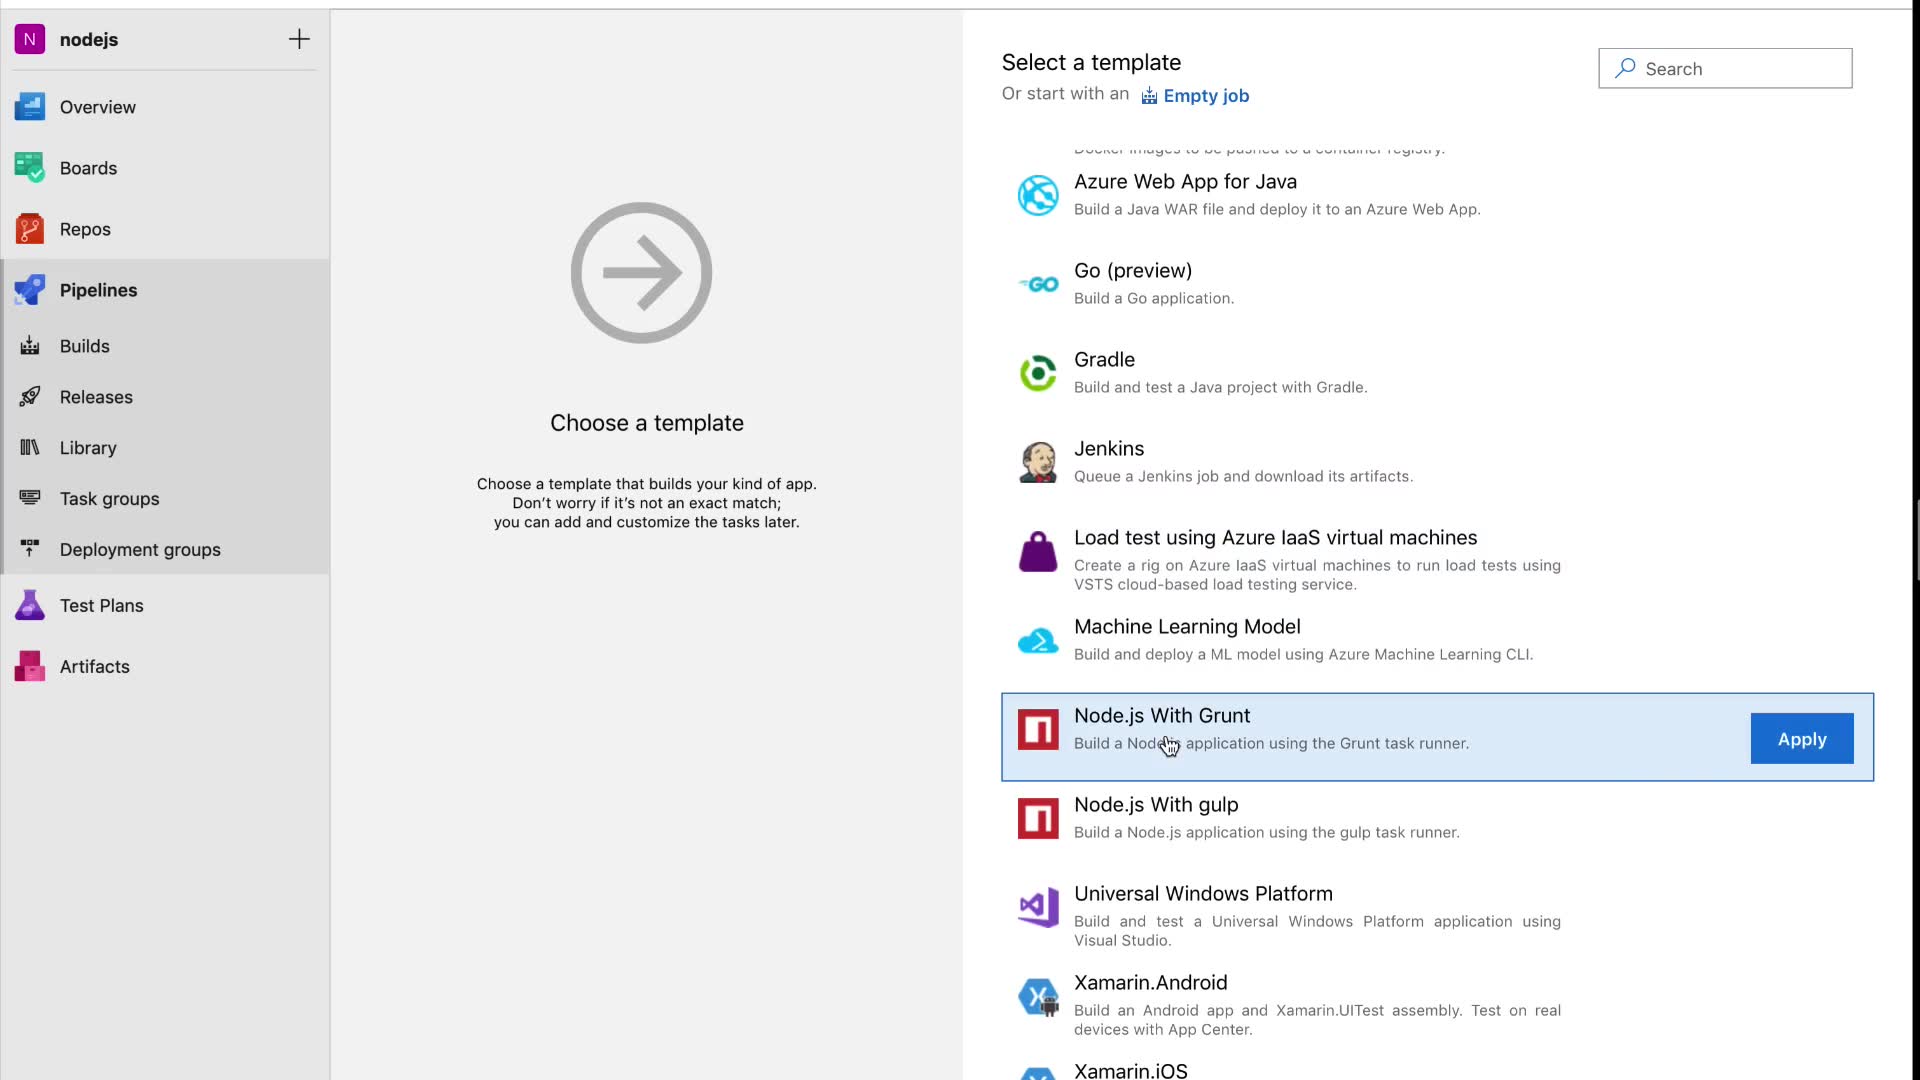Screen dimensions: 1920x1080
Task: Click the template Search input field
Action: pyautogui.click(x=1740, y=69)
